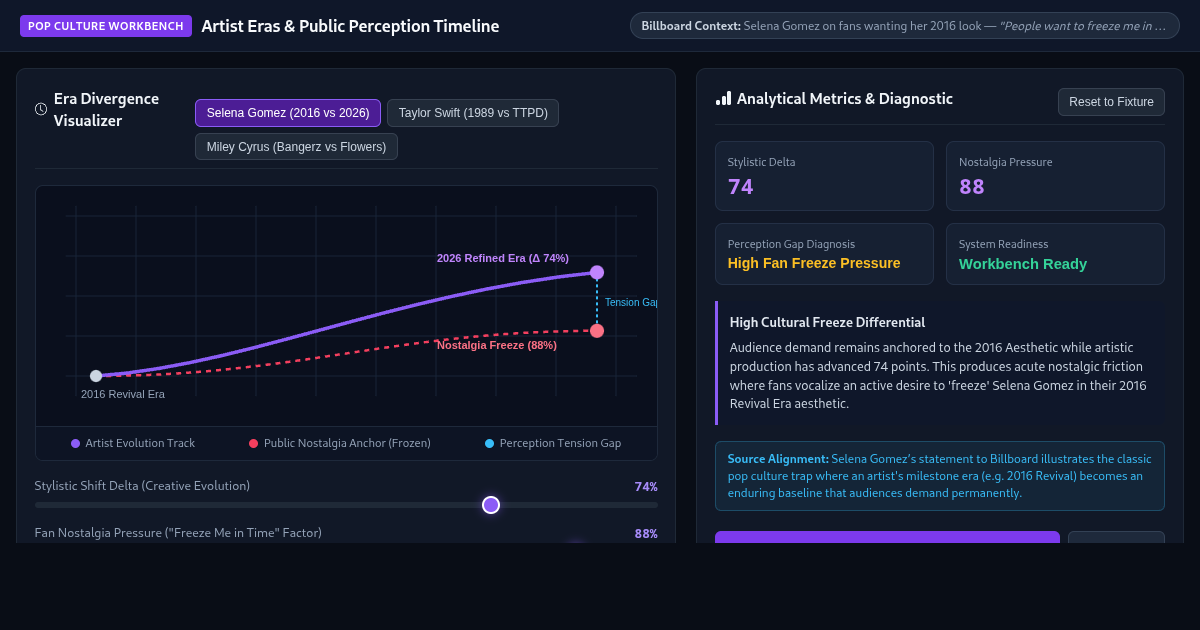Screen dimensions: 1200x630
Task: Click the 74% Stylistic Shift Delta value
Action: [646, 486]
